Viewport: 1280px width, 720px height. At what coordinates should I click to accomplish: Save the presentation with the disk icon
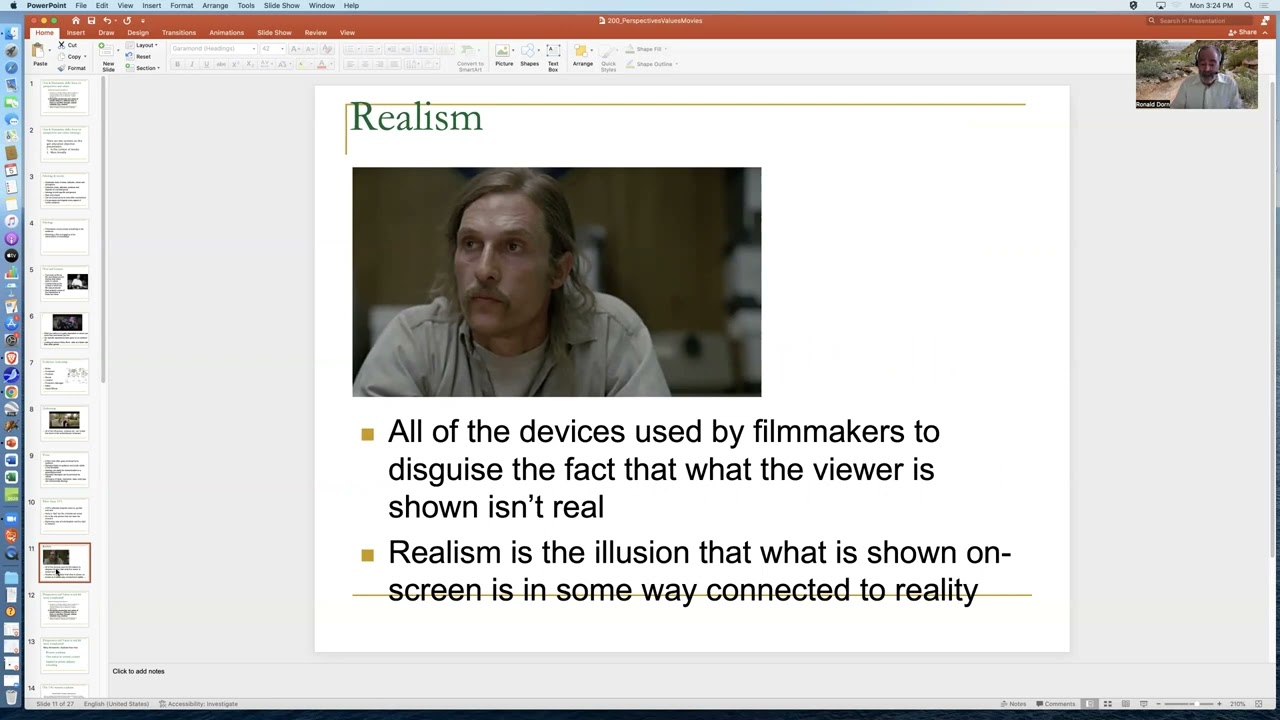coord(91,20)
